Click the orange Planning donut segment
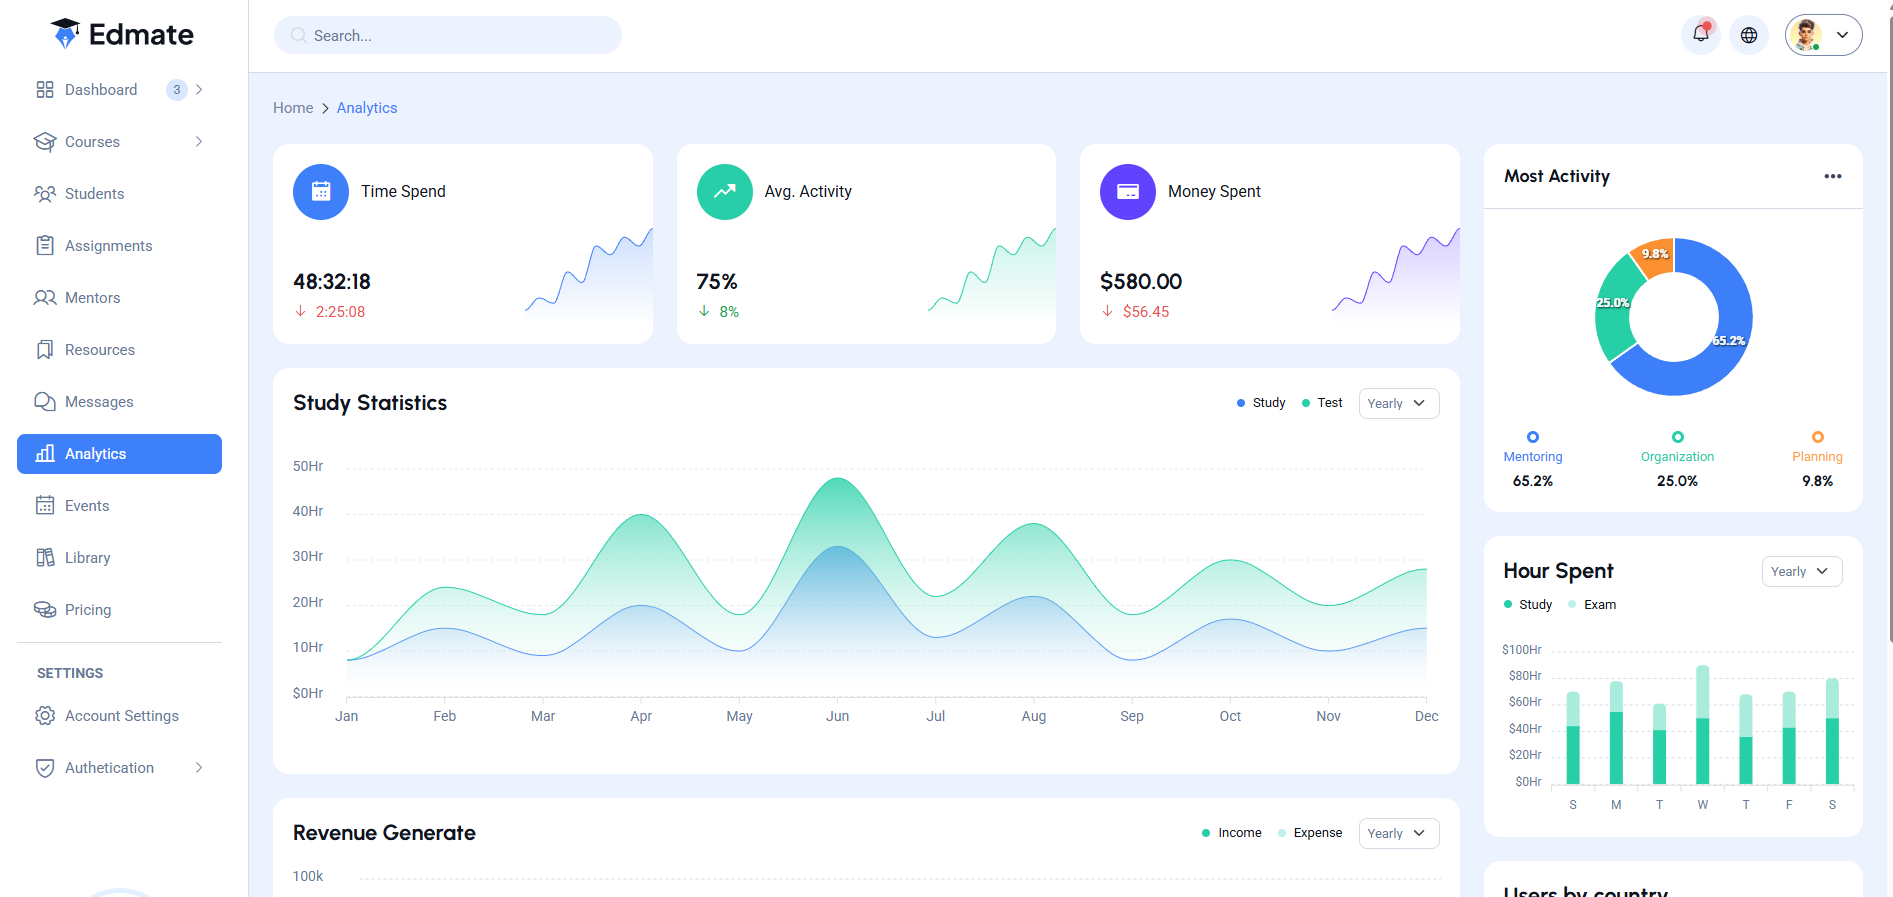 click(x=1655, y=257)
